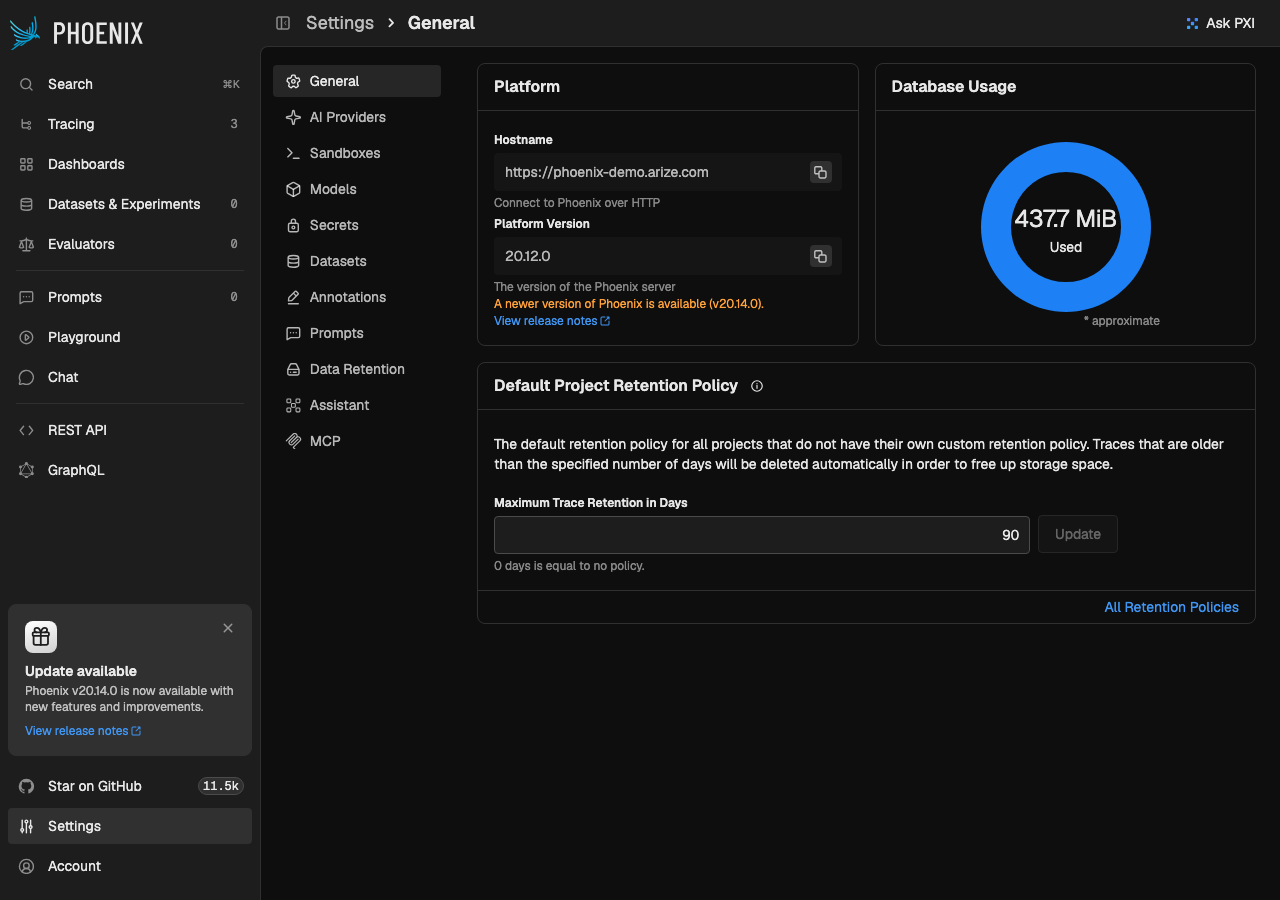Image resolution: width=1280 pixels, height=900 pixels.
Task: View release notes in Platform card
Action: [552, 321]
